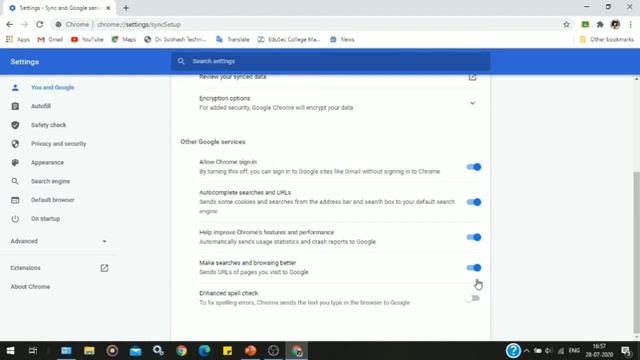640x360 pixels.
Task: Toggle Help improve Chrome's features switch
Action: (473, 237)
